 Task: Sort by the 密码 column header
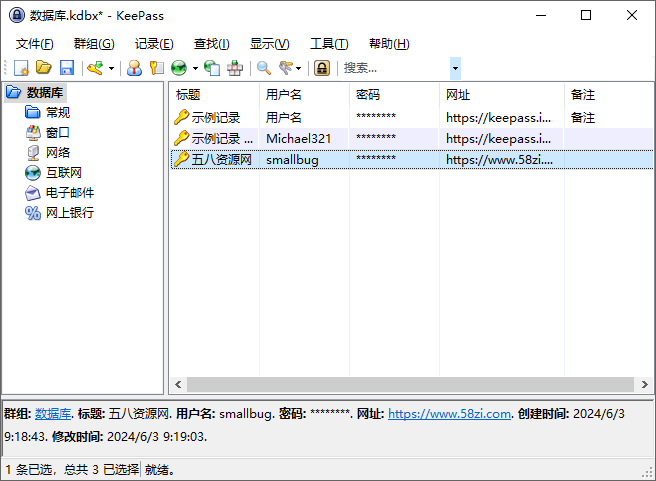coord(394,95)
